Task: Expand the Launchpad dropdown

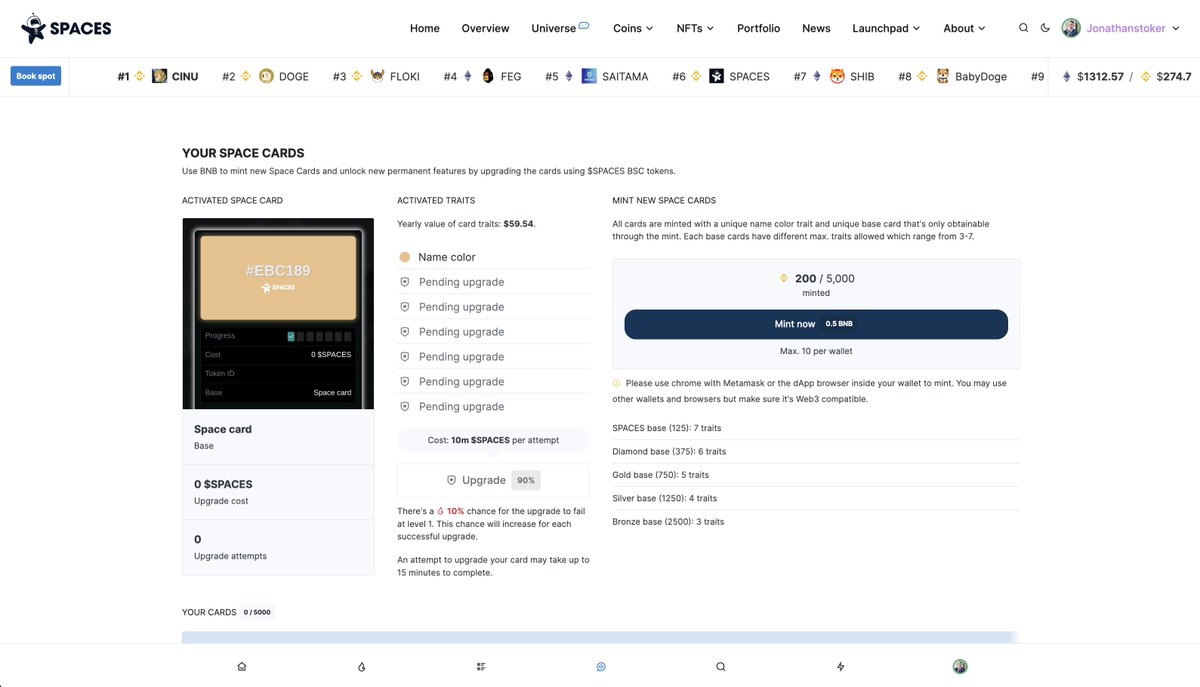Action: (x=886, y=28)
